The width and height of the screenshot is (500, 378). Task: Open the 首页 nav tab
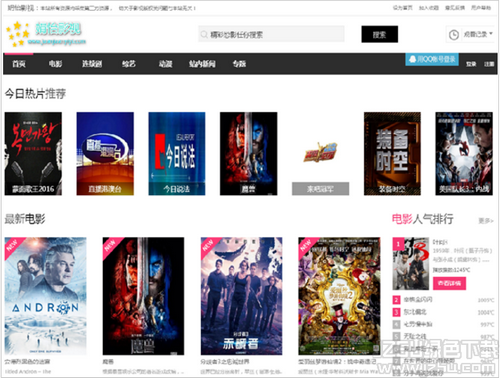tap(19, 64)
